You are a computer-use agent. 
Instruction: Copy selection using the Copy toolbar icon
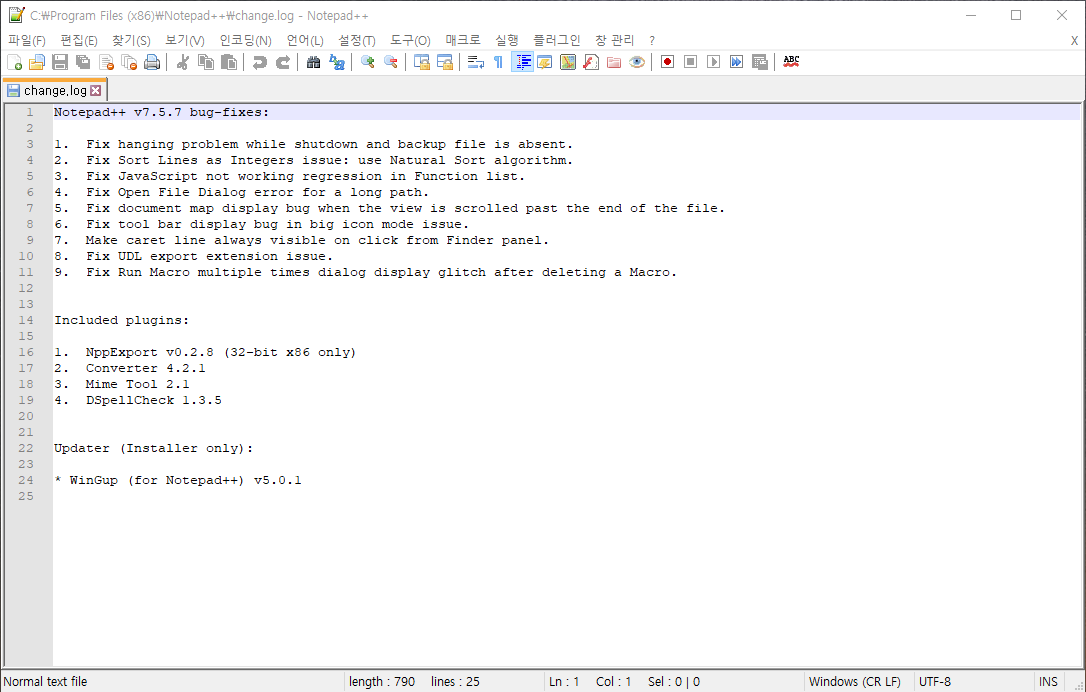click(206, 62)
